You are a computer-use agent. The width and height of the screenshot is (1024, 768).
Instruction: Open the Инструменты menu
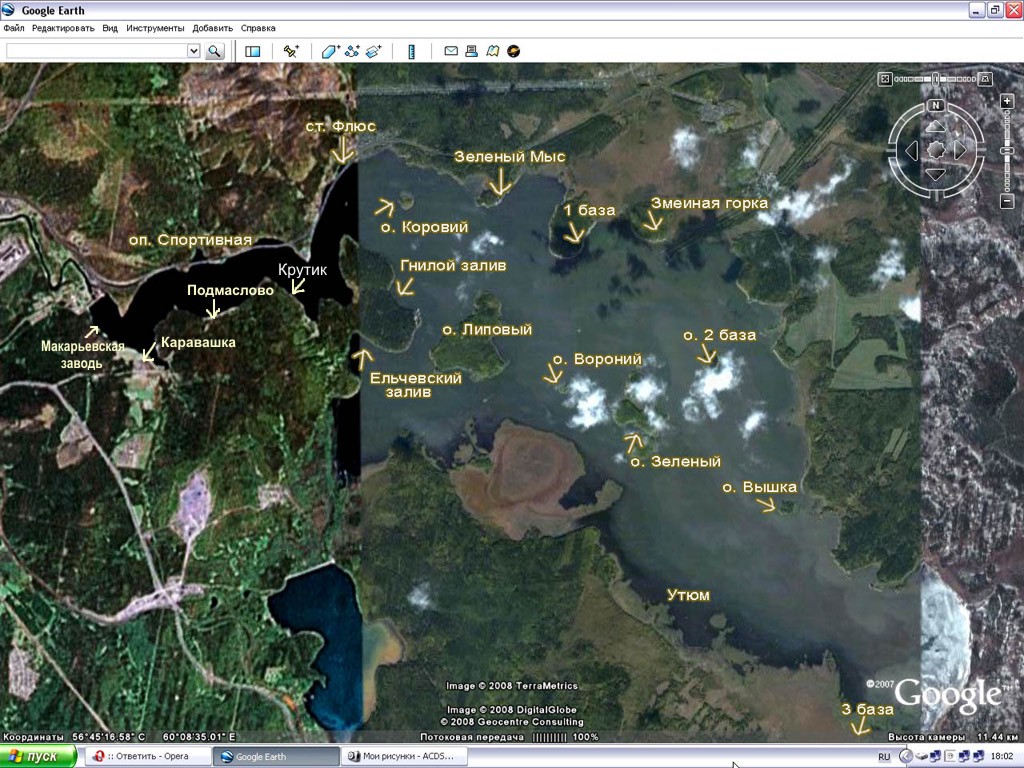coord(155,28)
